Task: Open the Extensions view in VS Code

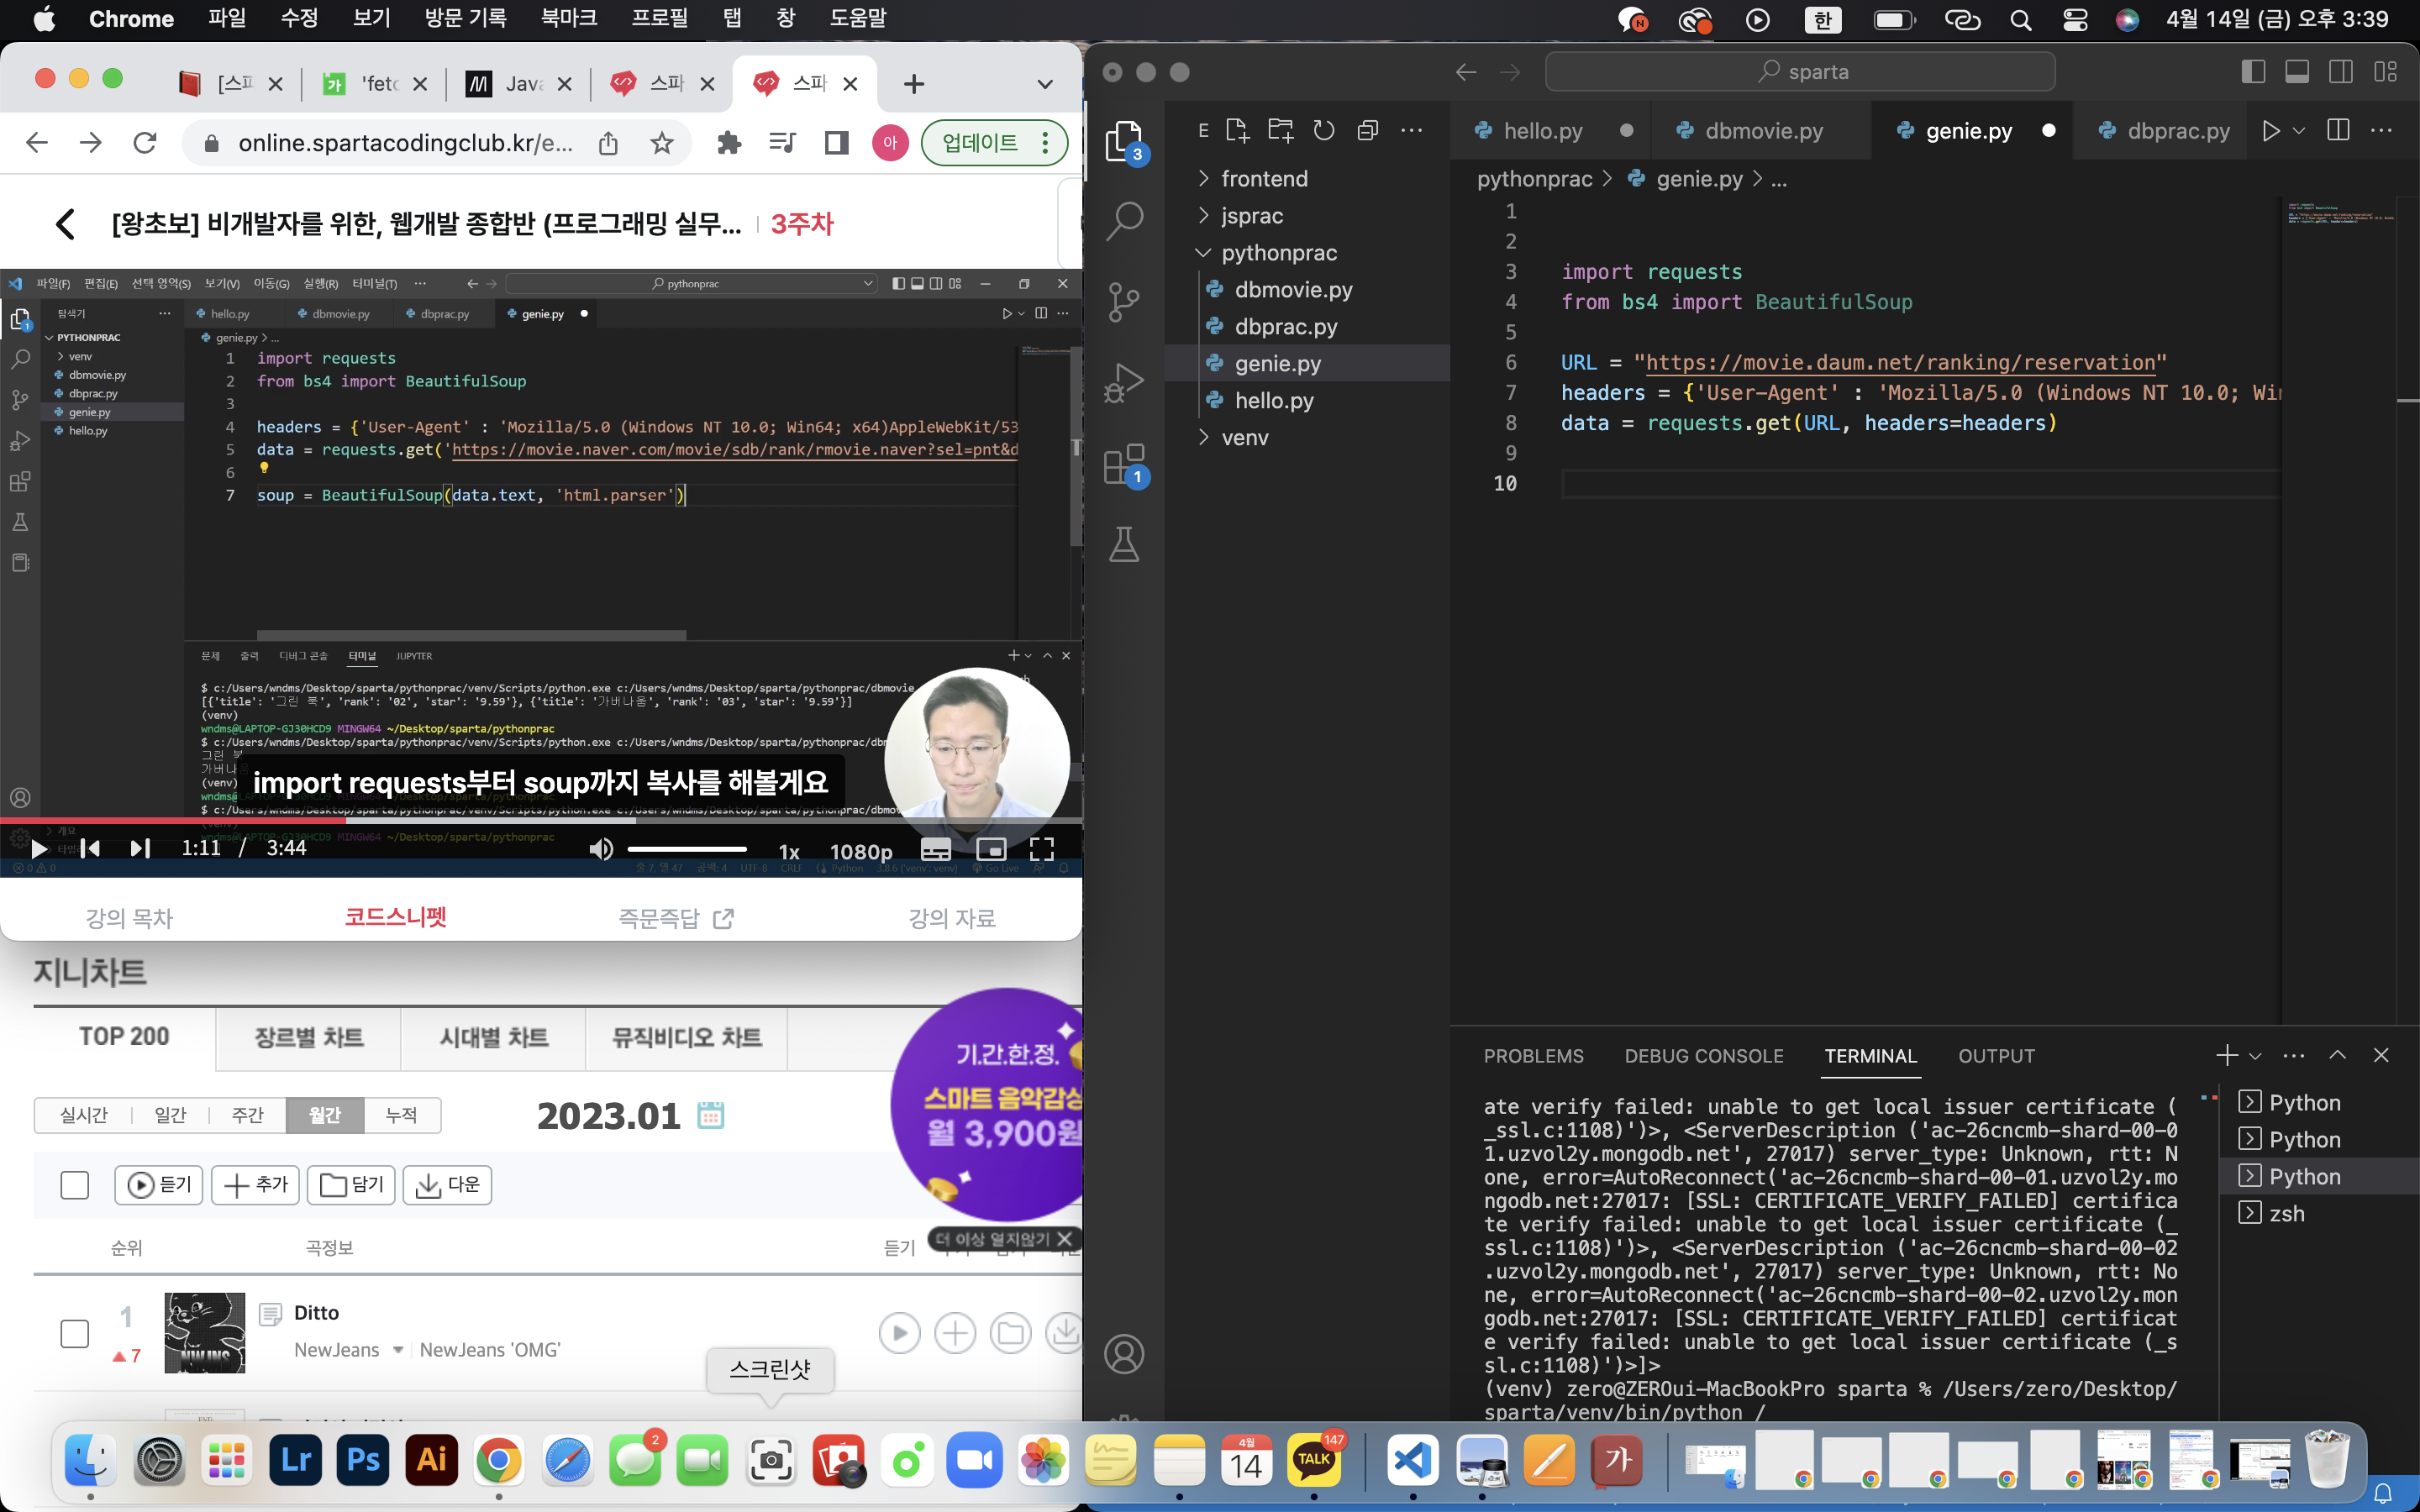Action: (1124, 464)
